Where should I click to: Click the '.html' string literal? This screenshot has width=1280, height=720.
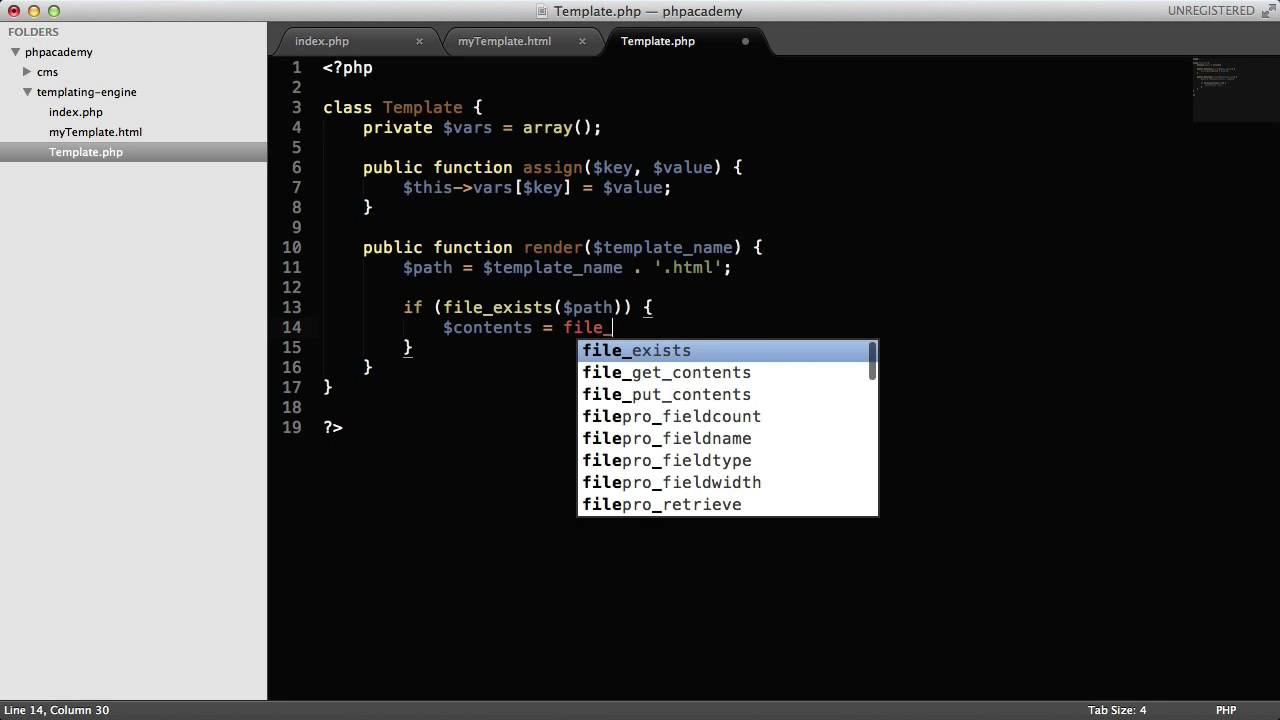pyautogui.click(x=687, y=267)
